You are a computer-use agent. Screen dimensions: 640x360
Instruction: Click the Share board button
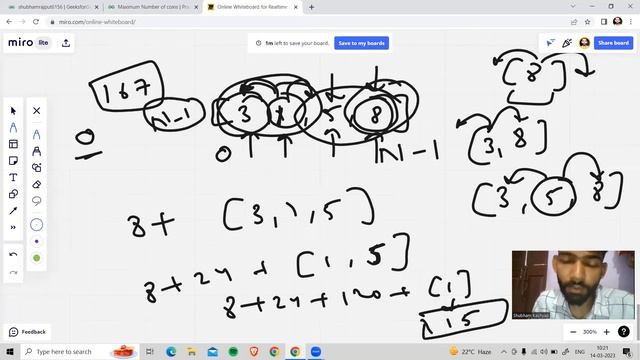pos(613,43)
